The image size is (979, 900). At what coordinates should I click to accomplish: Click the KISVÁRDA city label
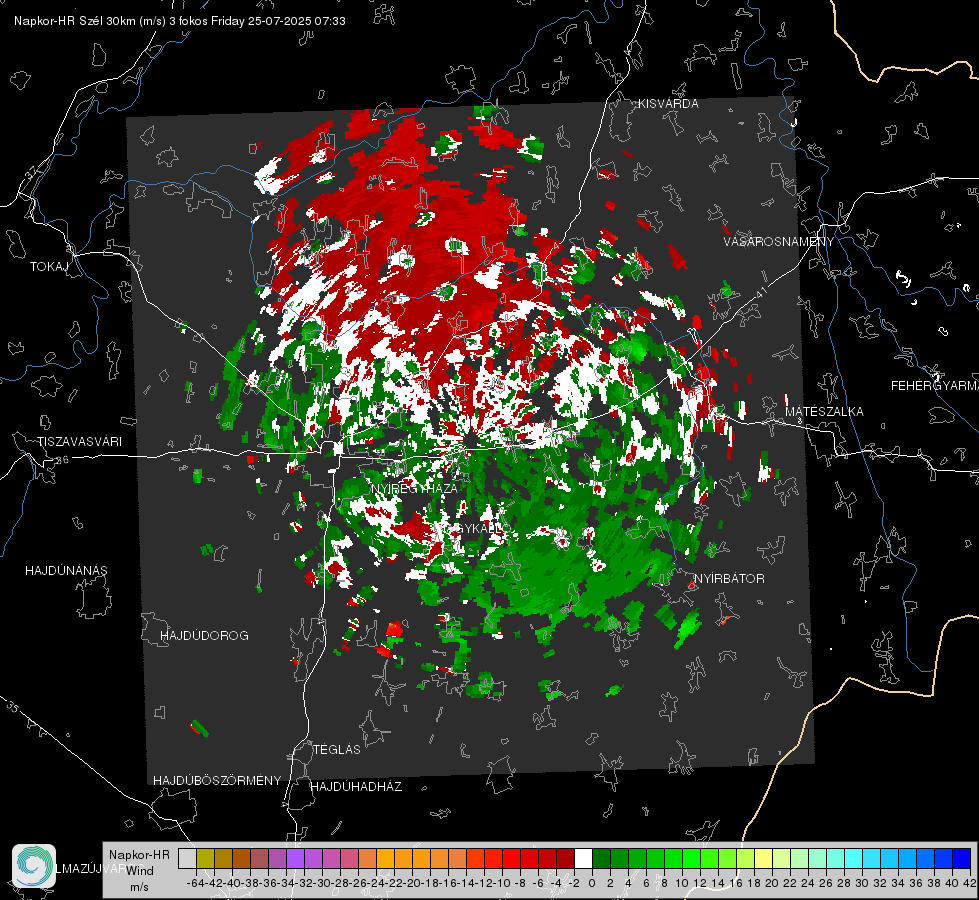coord(668,104)
